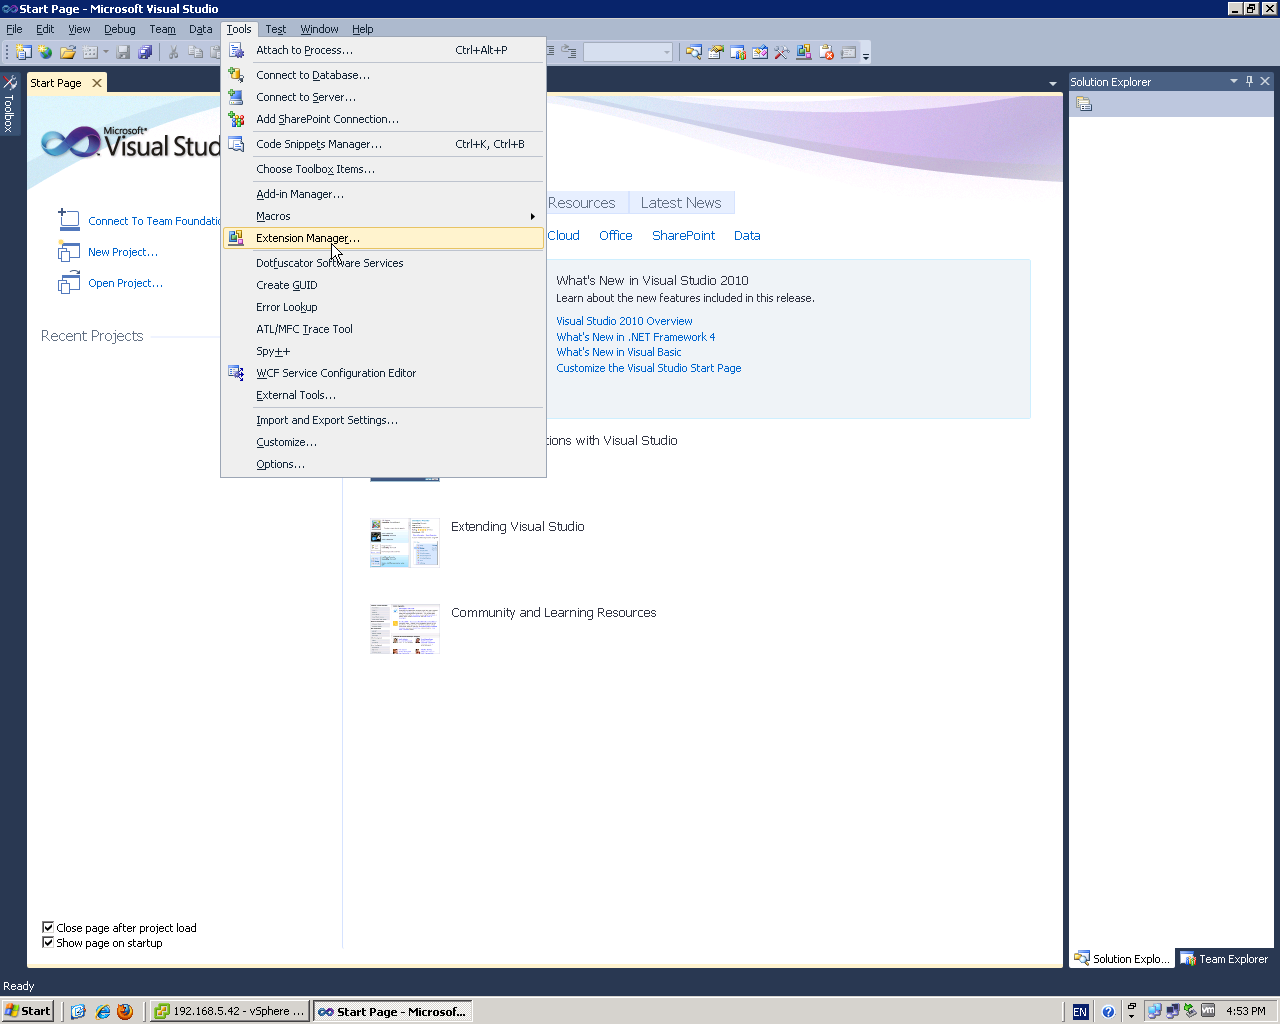Click the New Web Site toolbar icon
Viewport: 1280px width, 1024px height.
pos(45,52)
